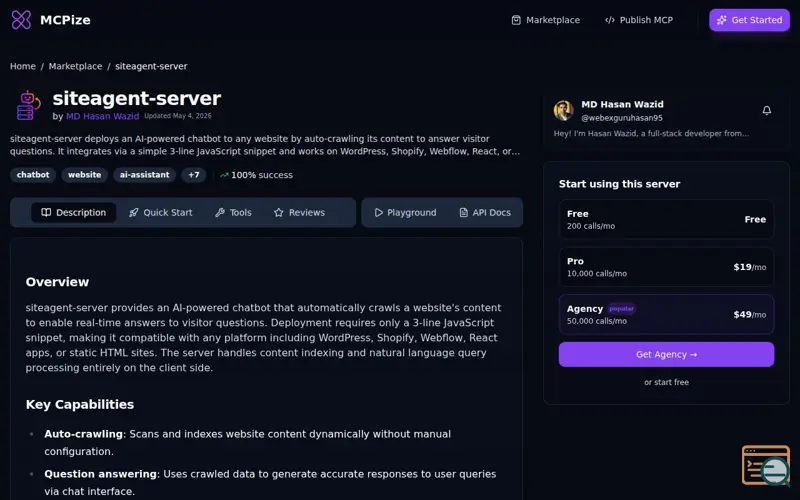This screenshot has height=500, width=800.
Task: Click the '10,000 calls/mo' text
Action: [x=597, y=273]
